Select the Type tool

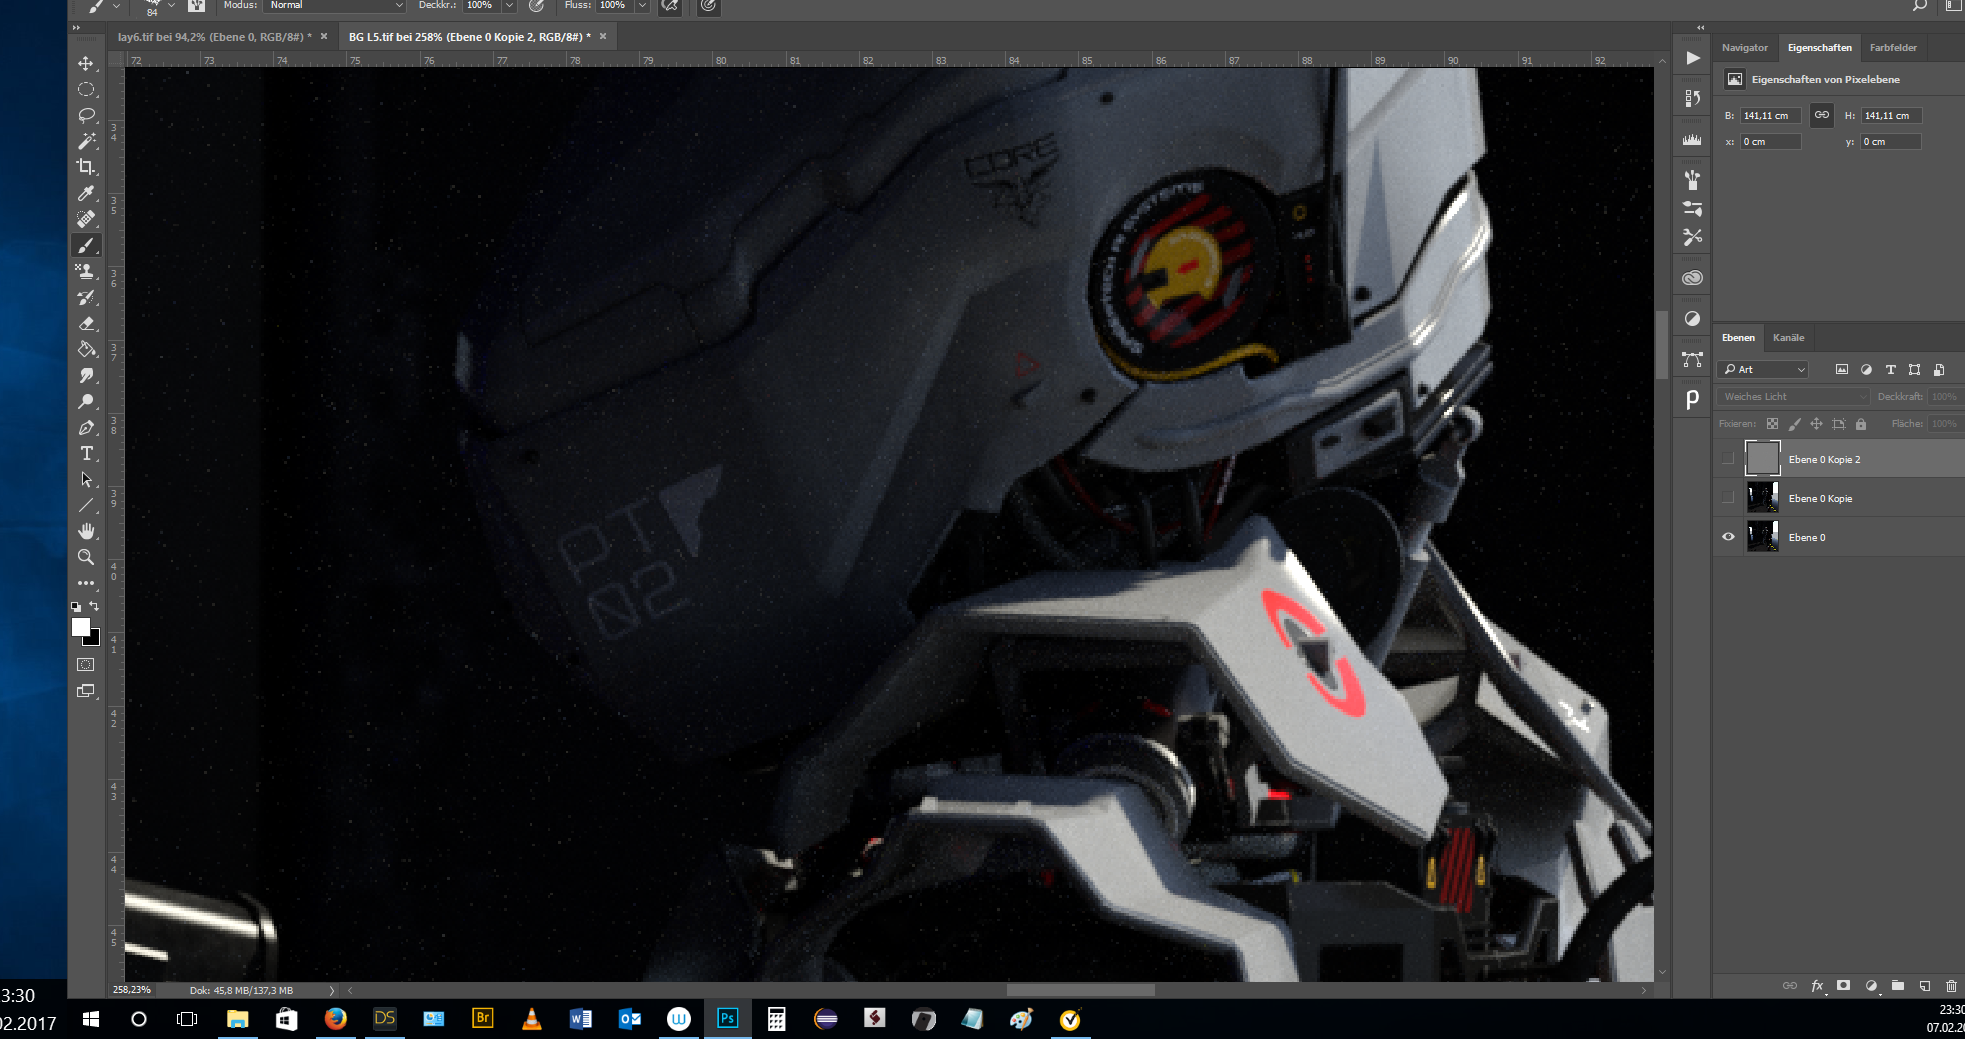(x=86, y=454)
